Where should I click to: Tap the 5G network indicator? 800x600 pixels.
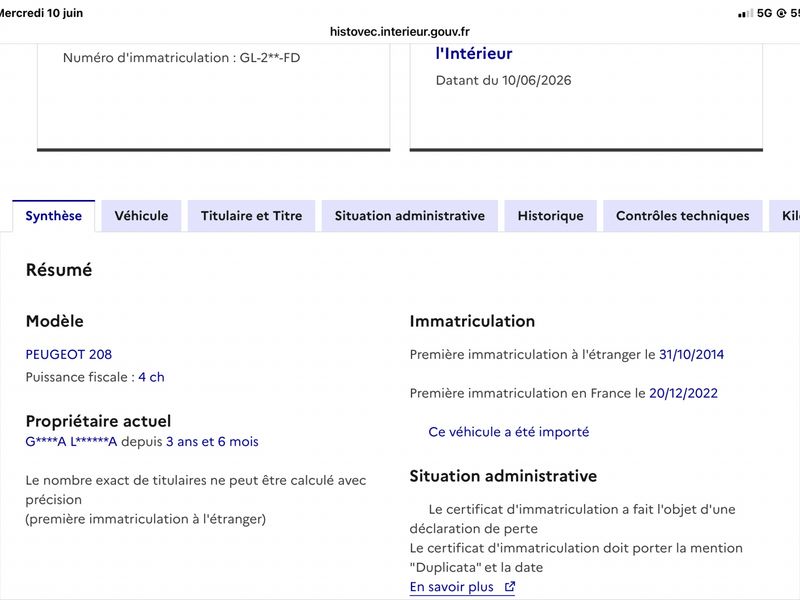point(764,13)
